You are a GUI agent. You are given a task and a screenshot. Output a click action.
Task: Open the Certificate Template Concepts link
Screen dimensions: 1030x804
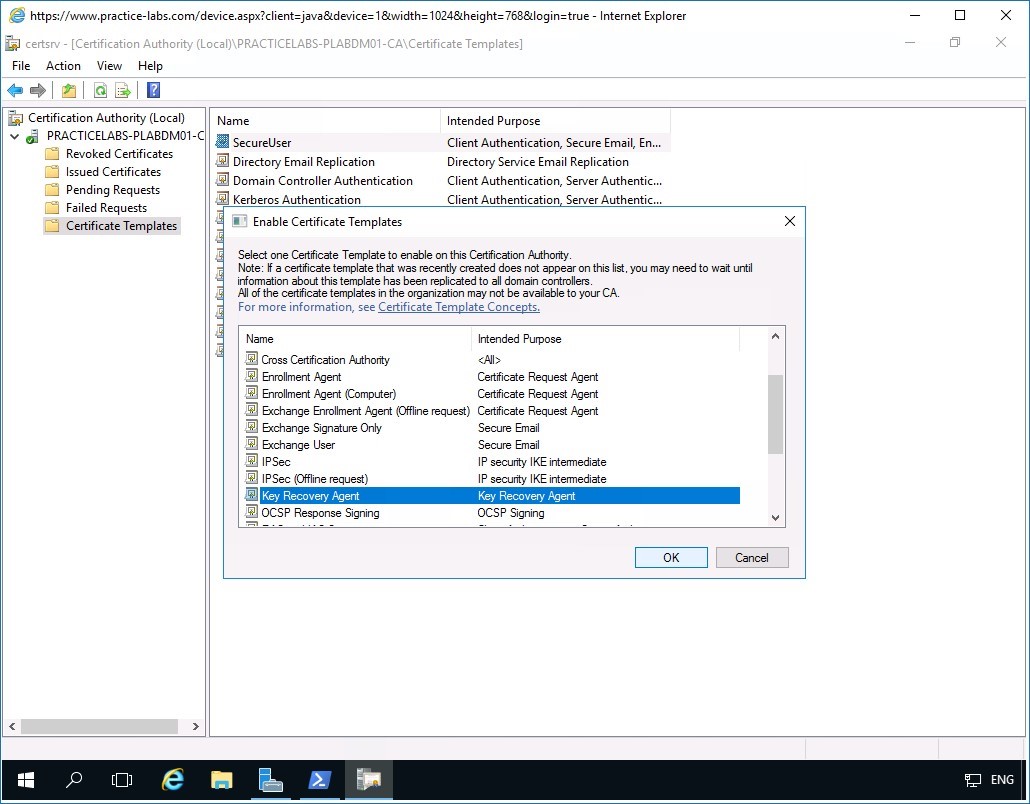458,307
